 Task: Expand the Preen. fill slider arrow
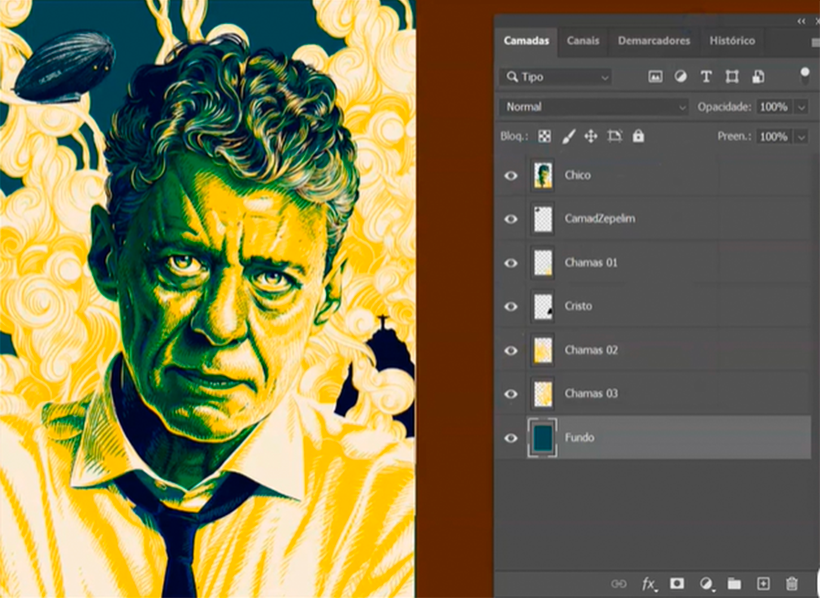coord(801,137)
